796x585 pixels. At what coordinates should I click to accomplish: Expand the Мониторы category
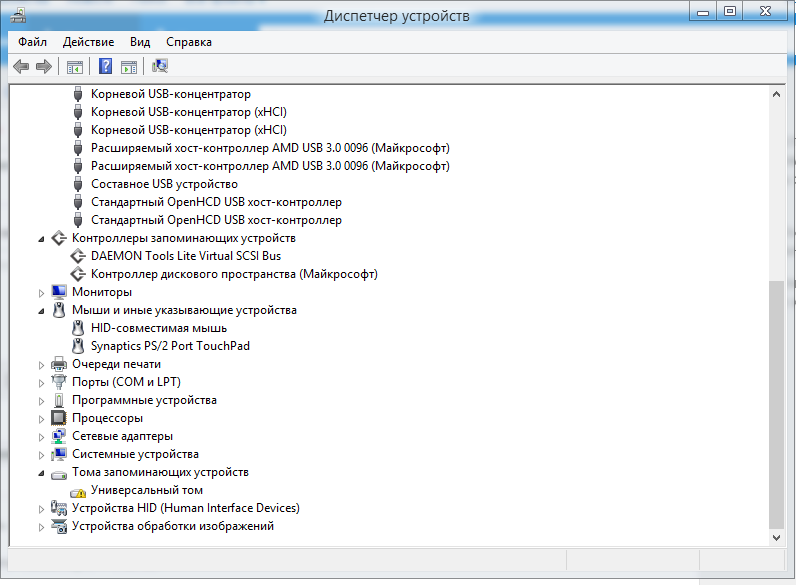[x=41, y=293]
